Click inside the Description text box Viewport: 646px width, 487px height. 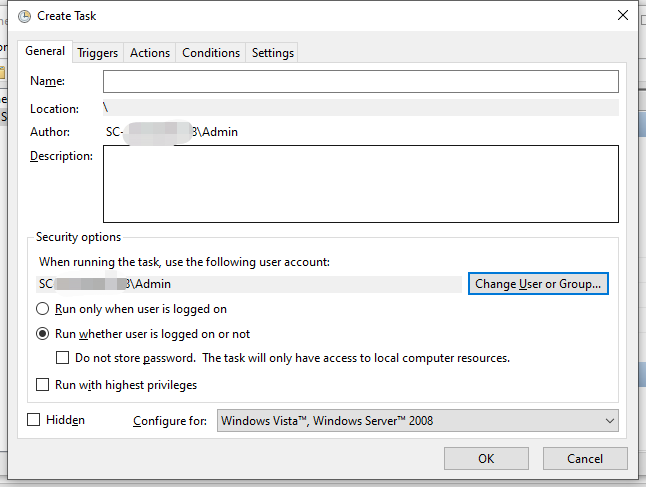(x=360, y=183)
